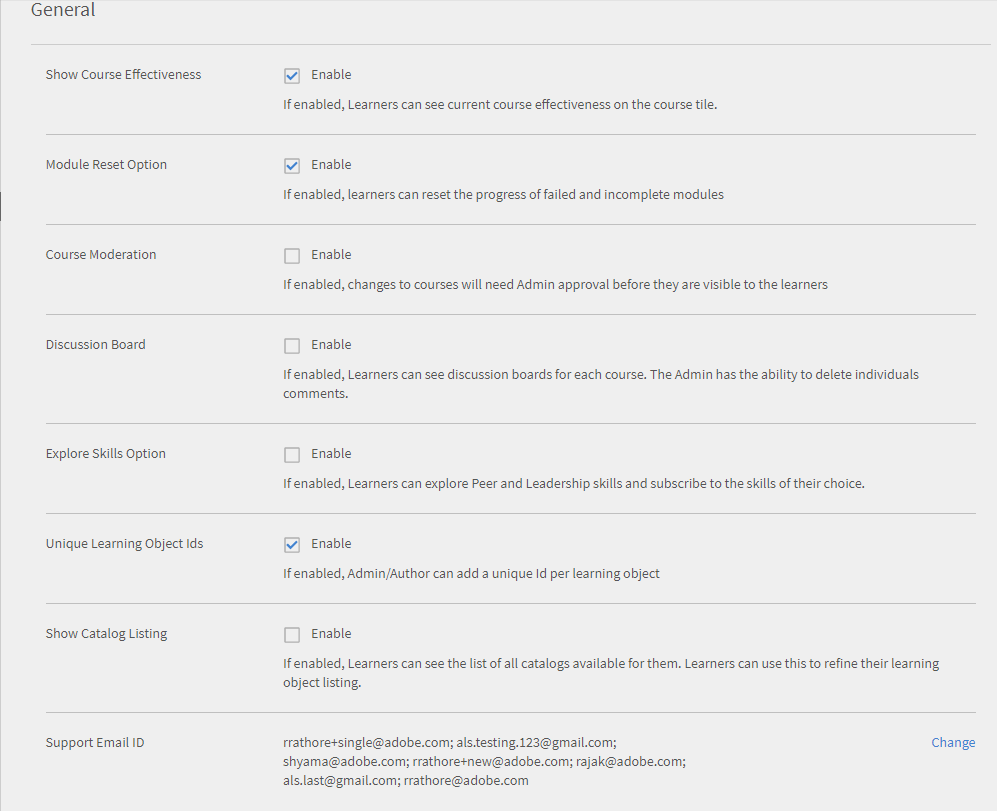Viewport: 997px width, 811px height.
Task: Uncheck the Unique Learning Object Ids checkbox
Action: click(292, 544)
